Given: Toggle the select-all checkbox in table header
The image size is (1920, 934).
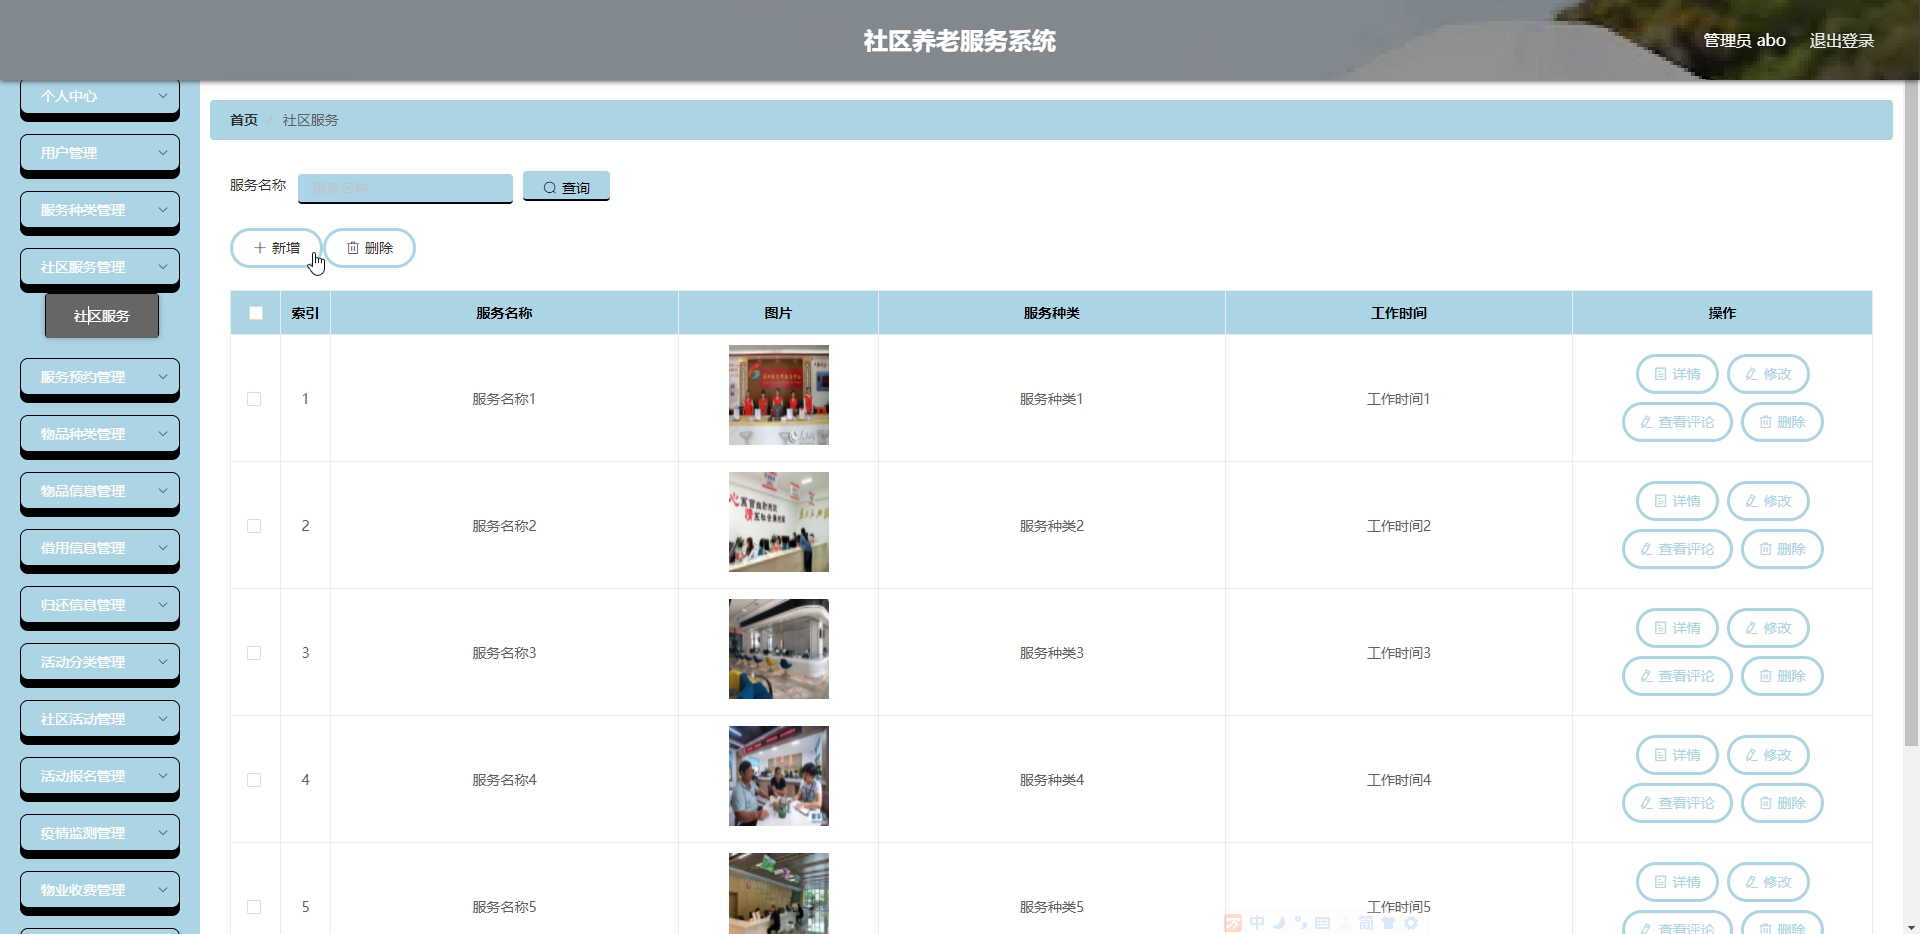Looking at the screenshot, I should click(x=256, y=313).
